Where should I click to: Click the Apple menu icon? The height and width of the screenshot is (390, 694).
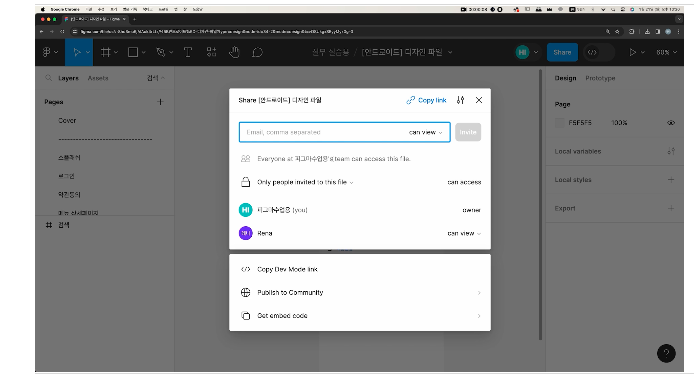(x=43, y=9)
